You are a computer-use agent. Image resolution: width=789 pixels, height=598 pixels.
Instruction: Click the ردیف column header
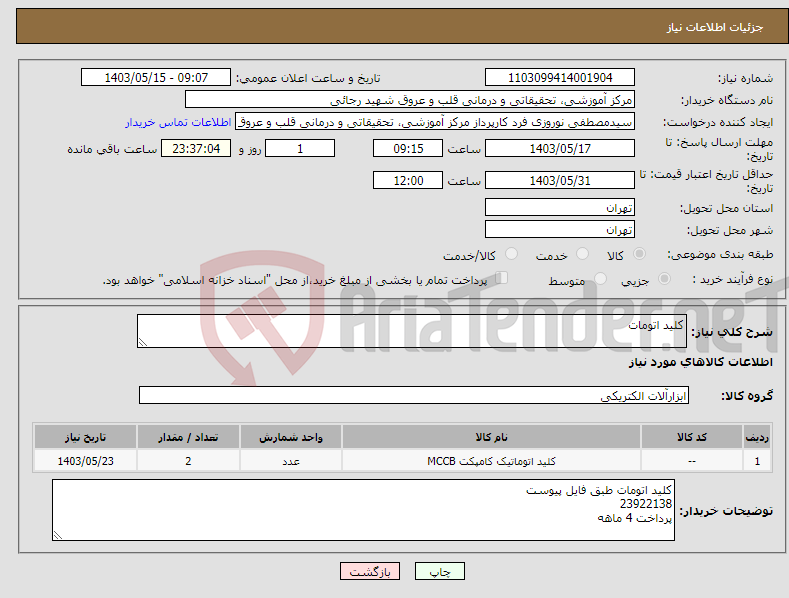point(757,437)
